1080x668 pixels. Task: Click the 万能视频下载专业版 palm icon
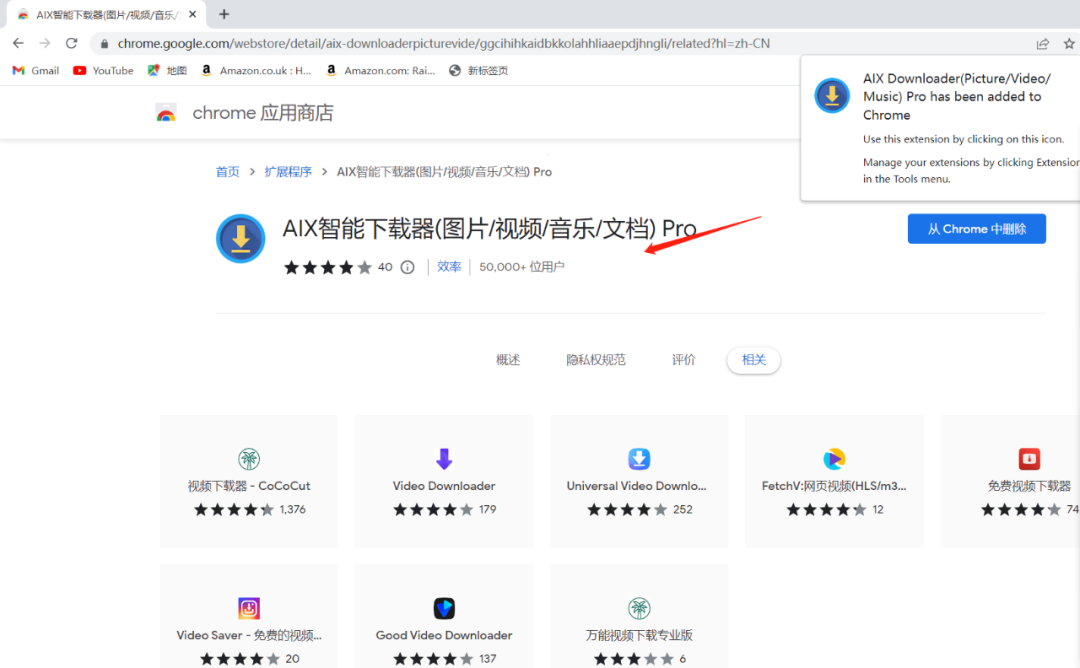[x=638, y=607]
